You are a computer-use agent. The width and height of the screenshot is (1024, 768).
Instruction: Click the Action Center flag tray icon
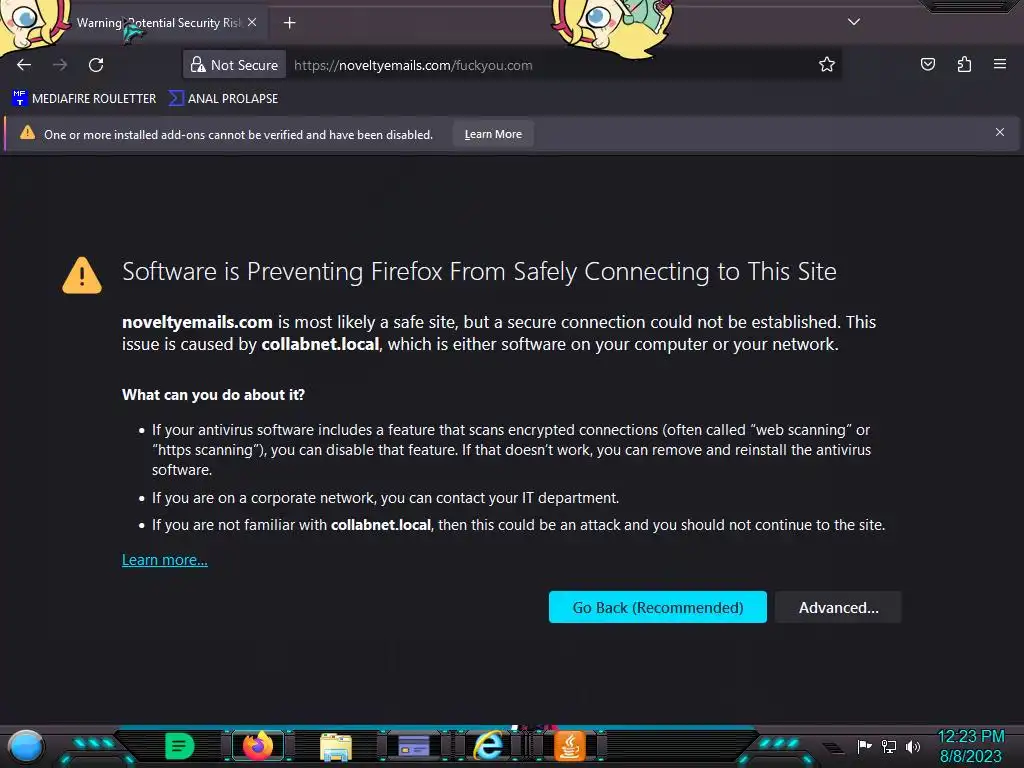click(864, 746)
